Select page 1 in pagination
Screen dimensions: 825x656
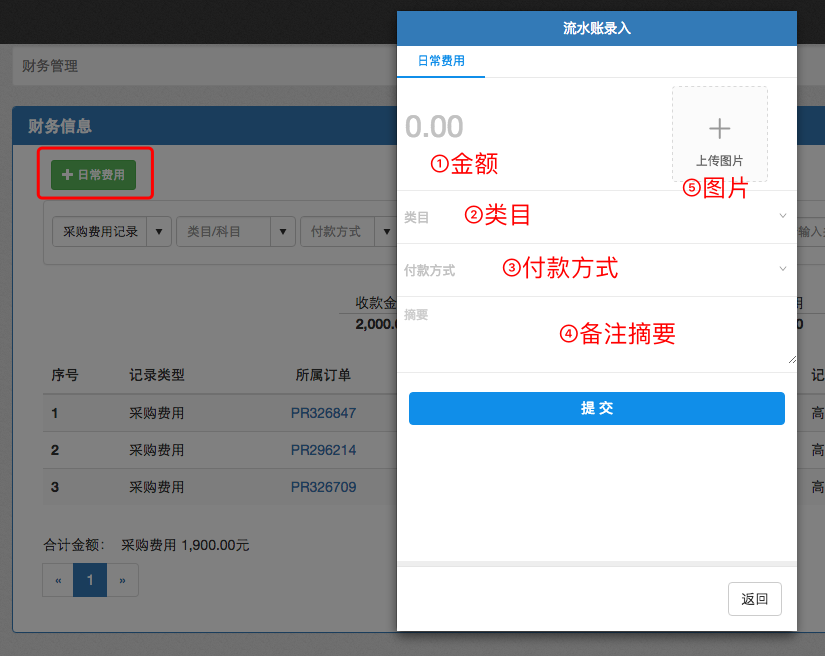point(90,580)
